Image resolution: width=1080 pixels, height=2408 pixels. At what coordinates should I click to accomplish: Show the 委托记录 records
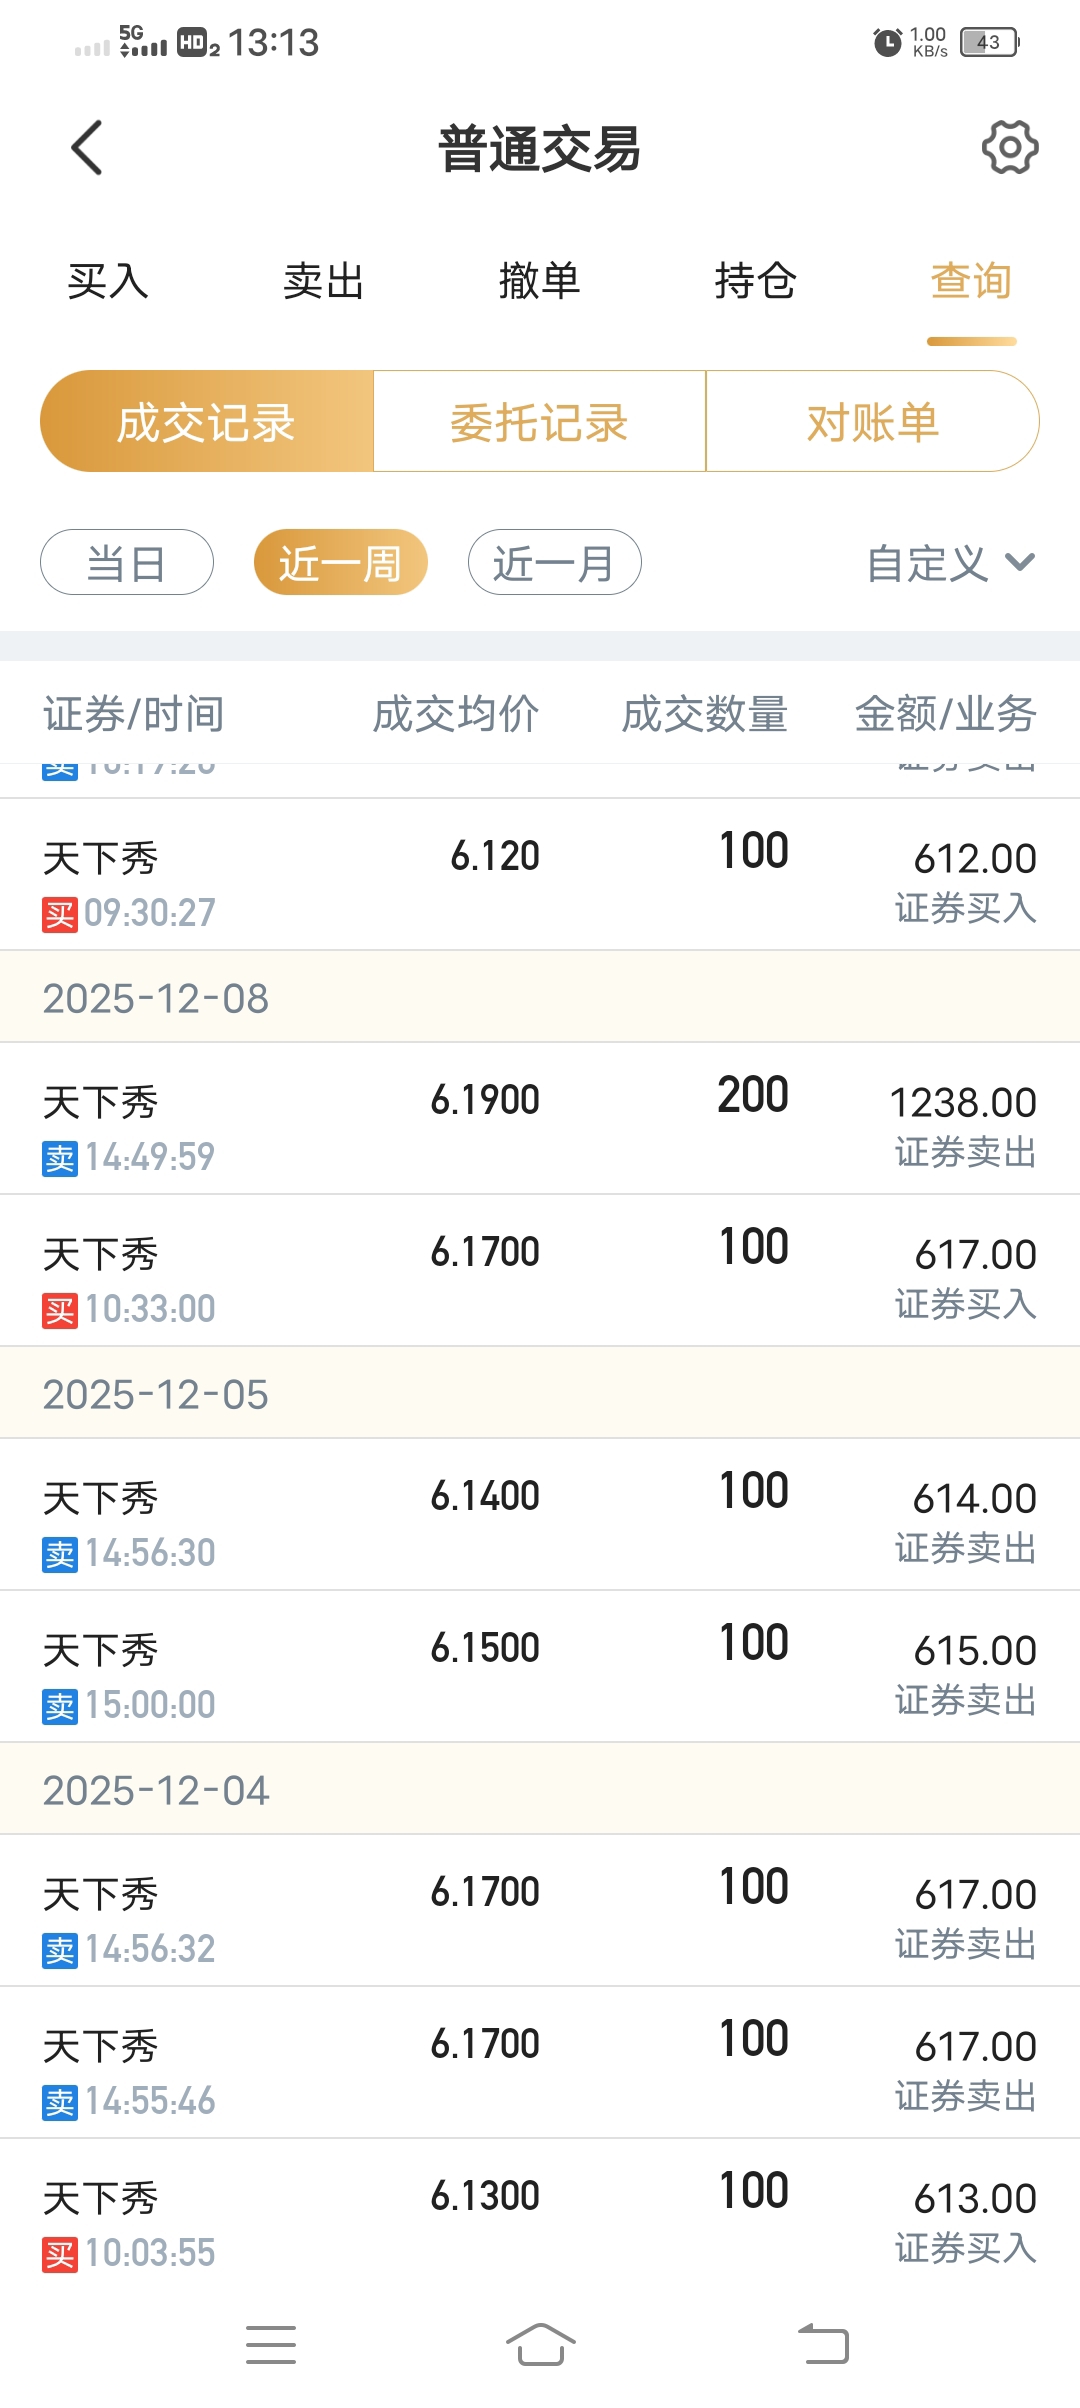(x=539, y=422)
